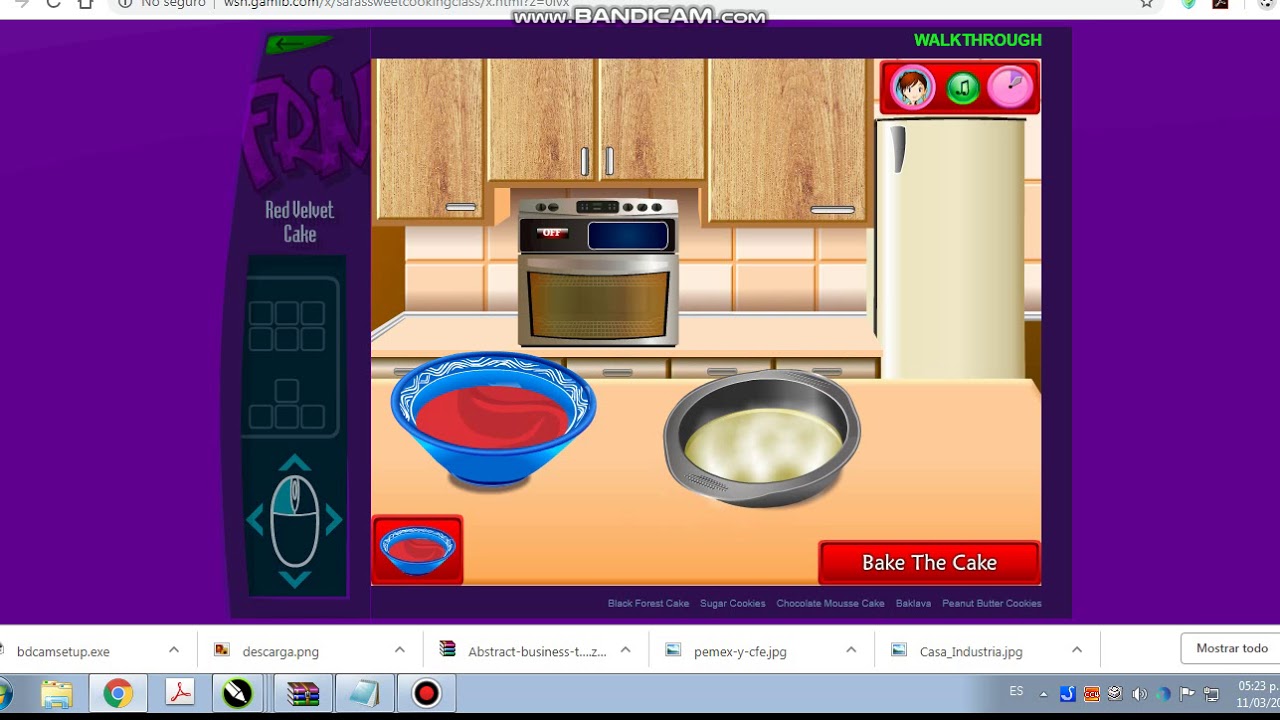Click the network icon in the system tray
This screenshot has width=1280, height=720.
coord(1211,694)
